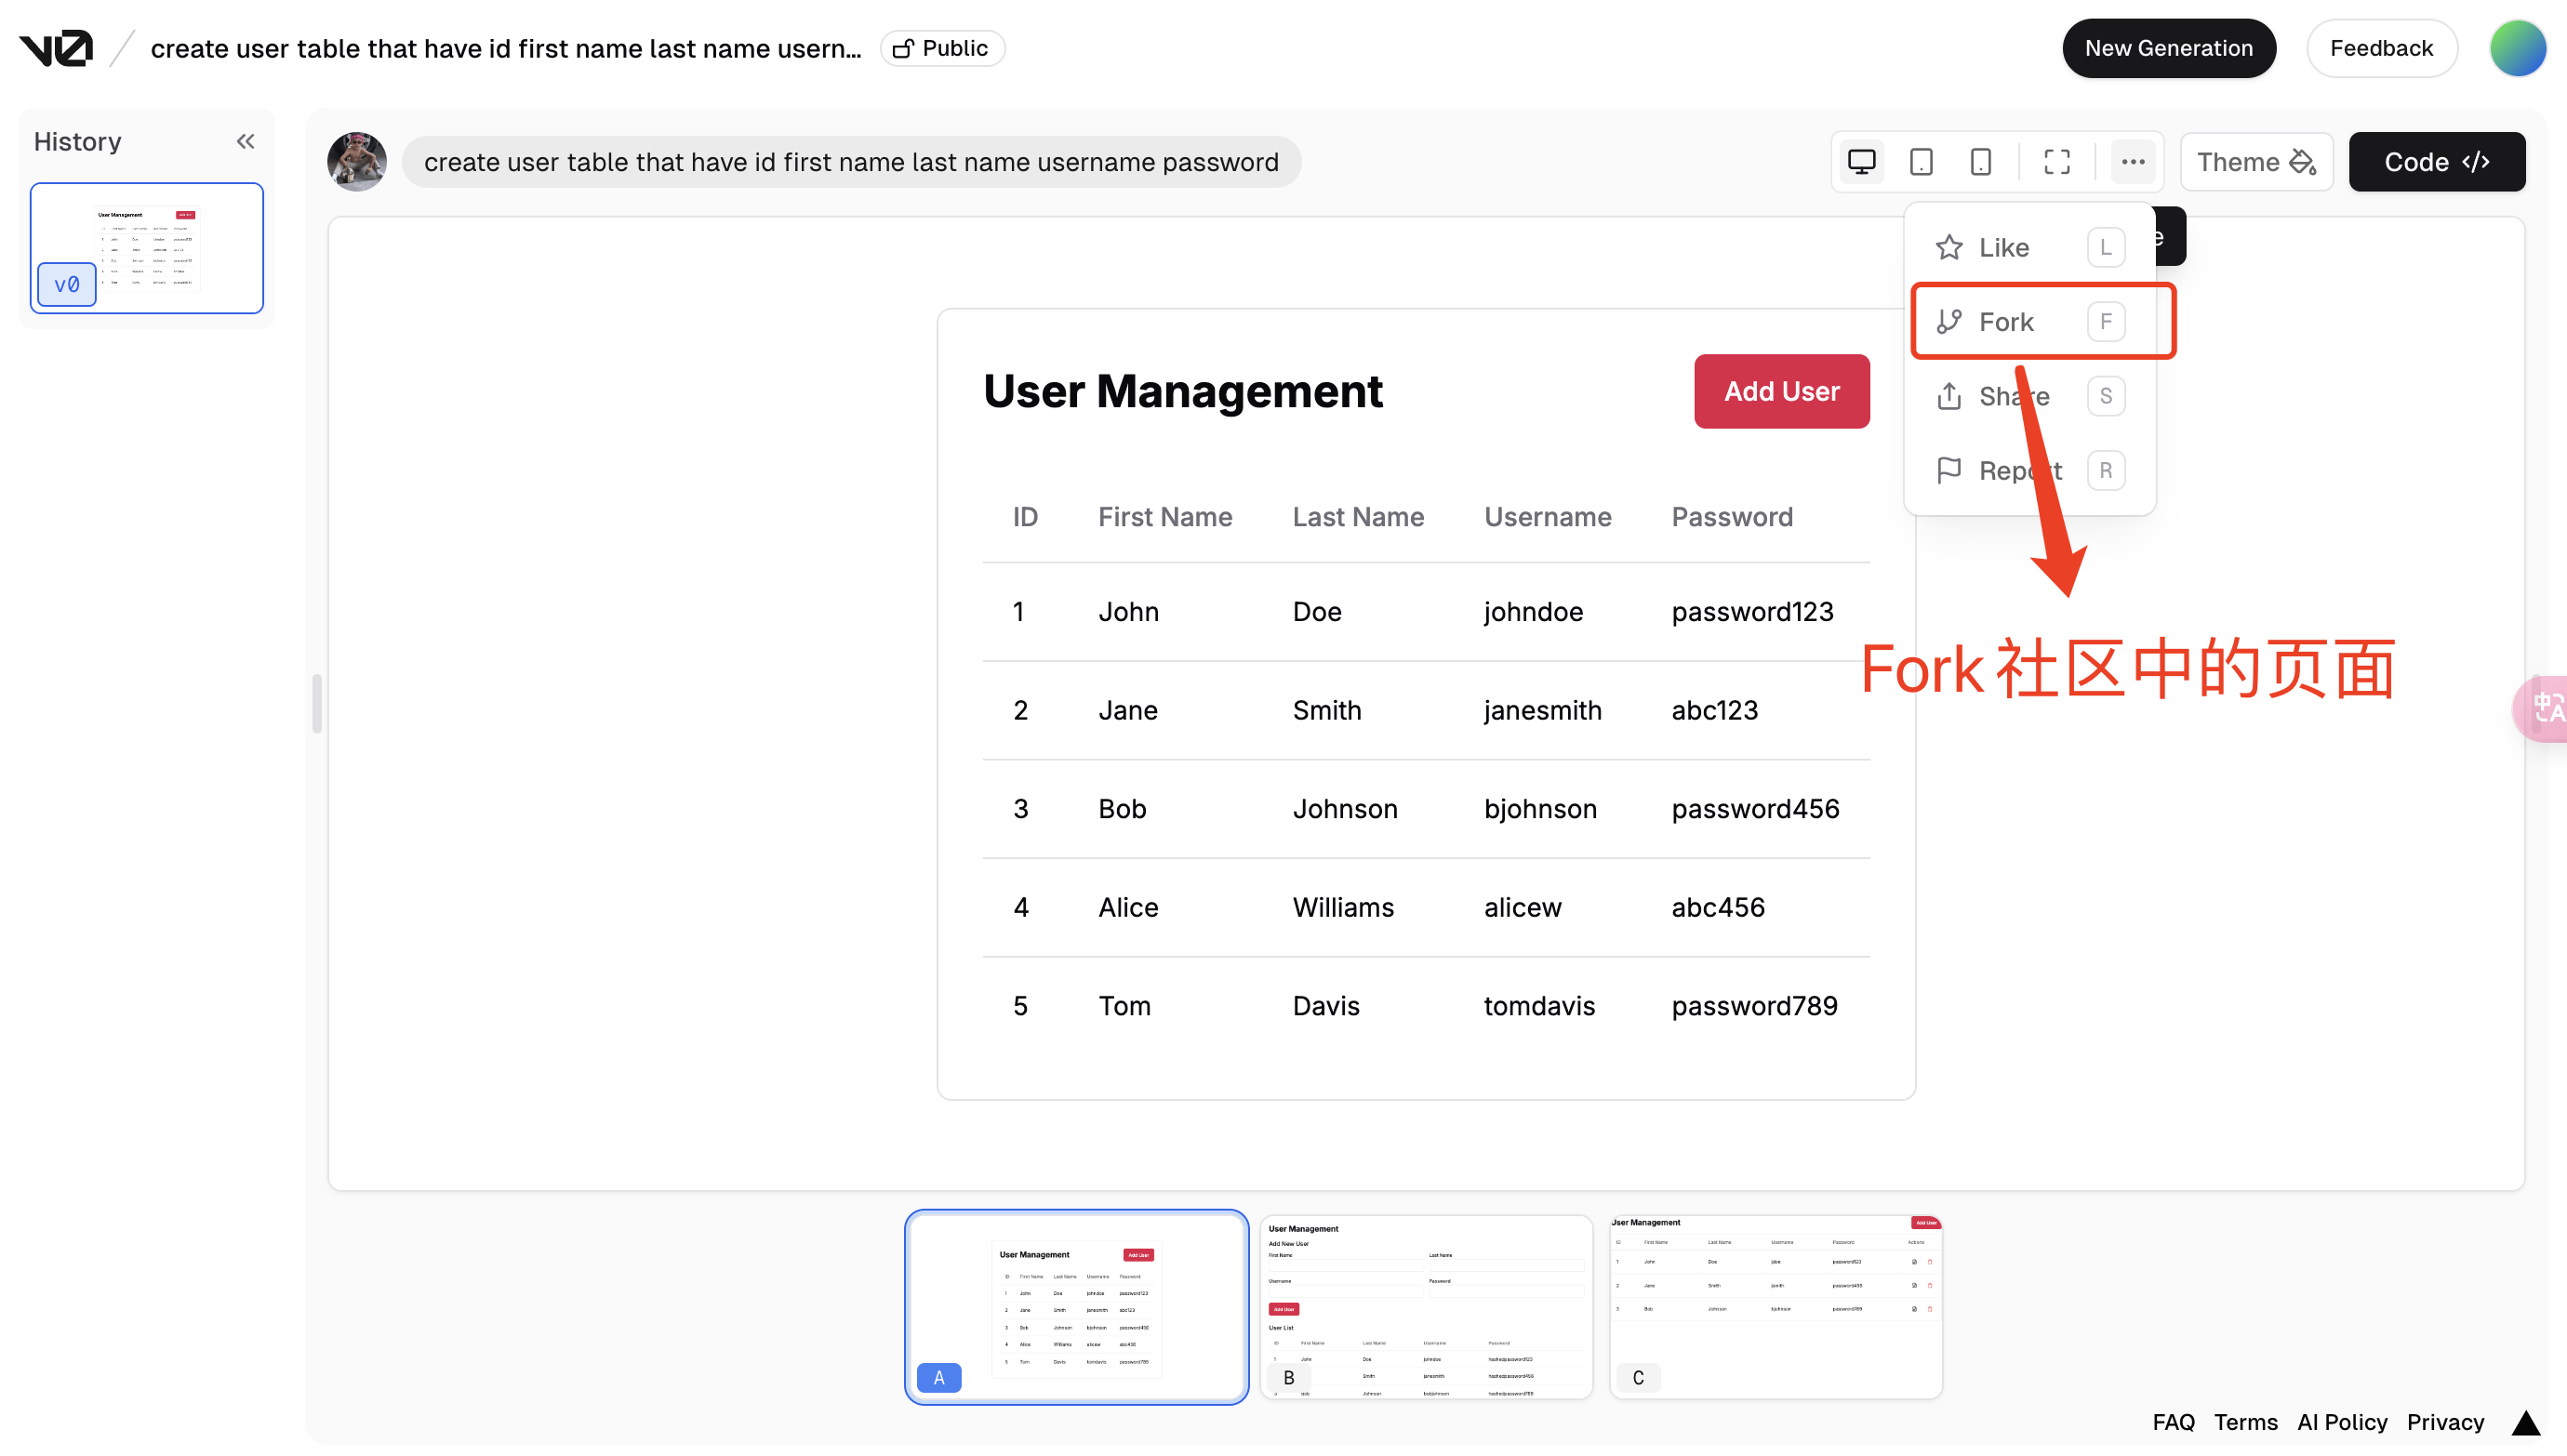Collapse the History panel
The image size is (2567, 1456).
coord(245,142)
